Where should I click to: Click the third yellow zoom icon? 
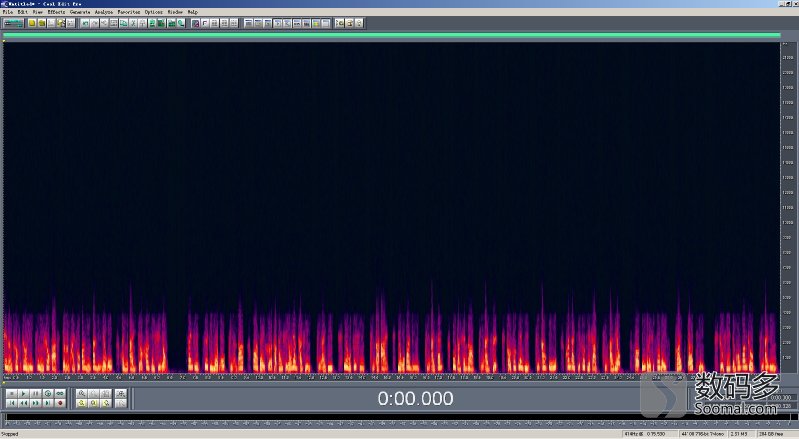coord(106,403)
